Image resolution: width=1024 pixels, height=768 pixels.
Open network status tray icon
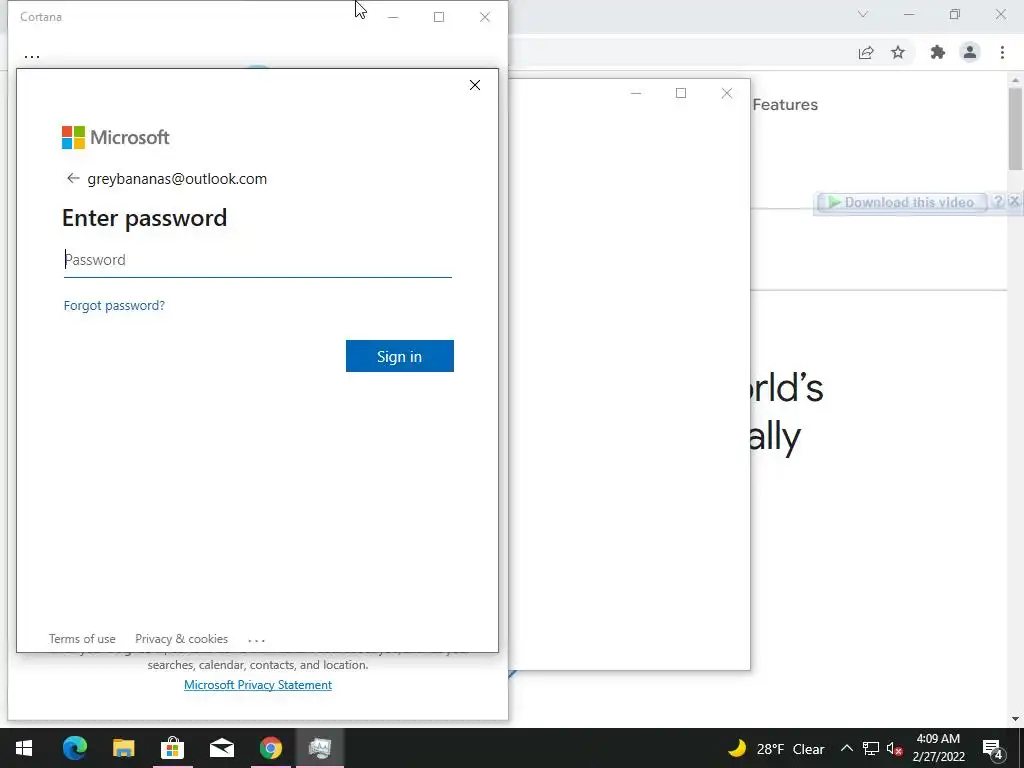[x=871, y=748]
